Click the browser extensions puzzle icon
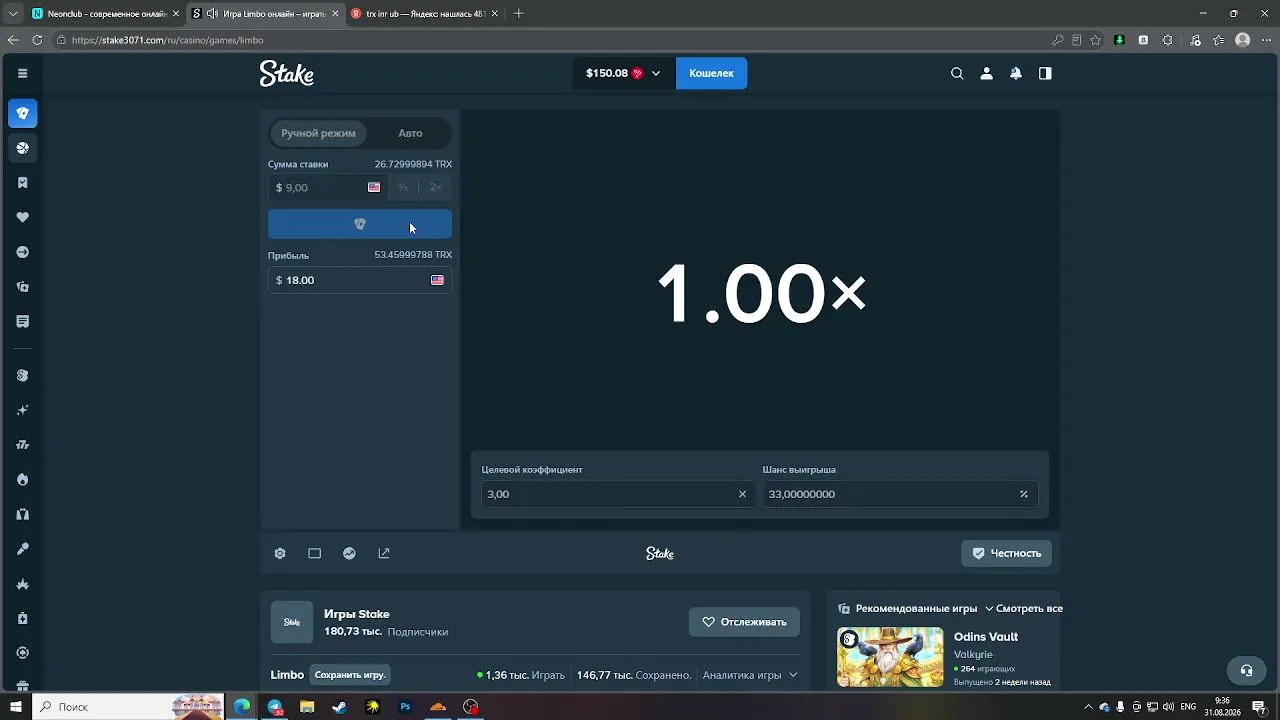 point(1167,40)
